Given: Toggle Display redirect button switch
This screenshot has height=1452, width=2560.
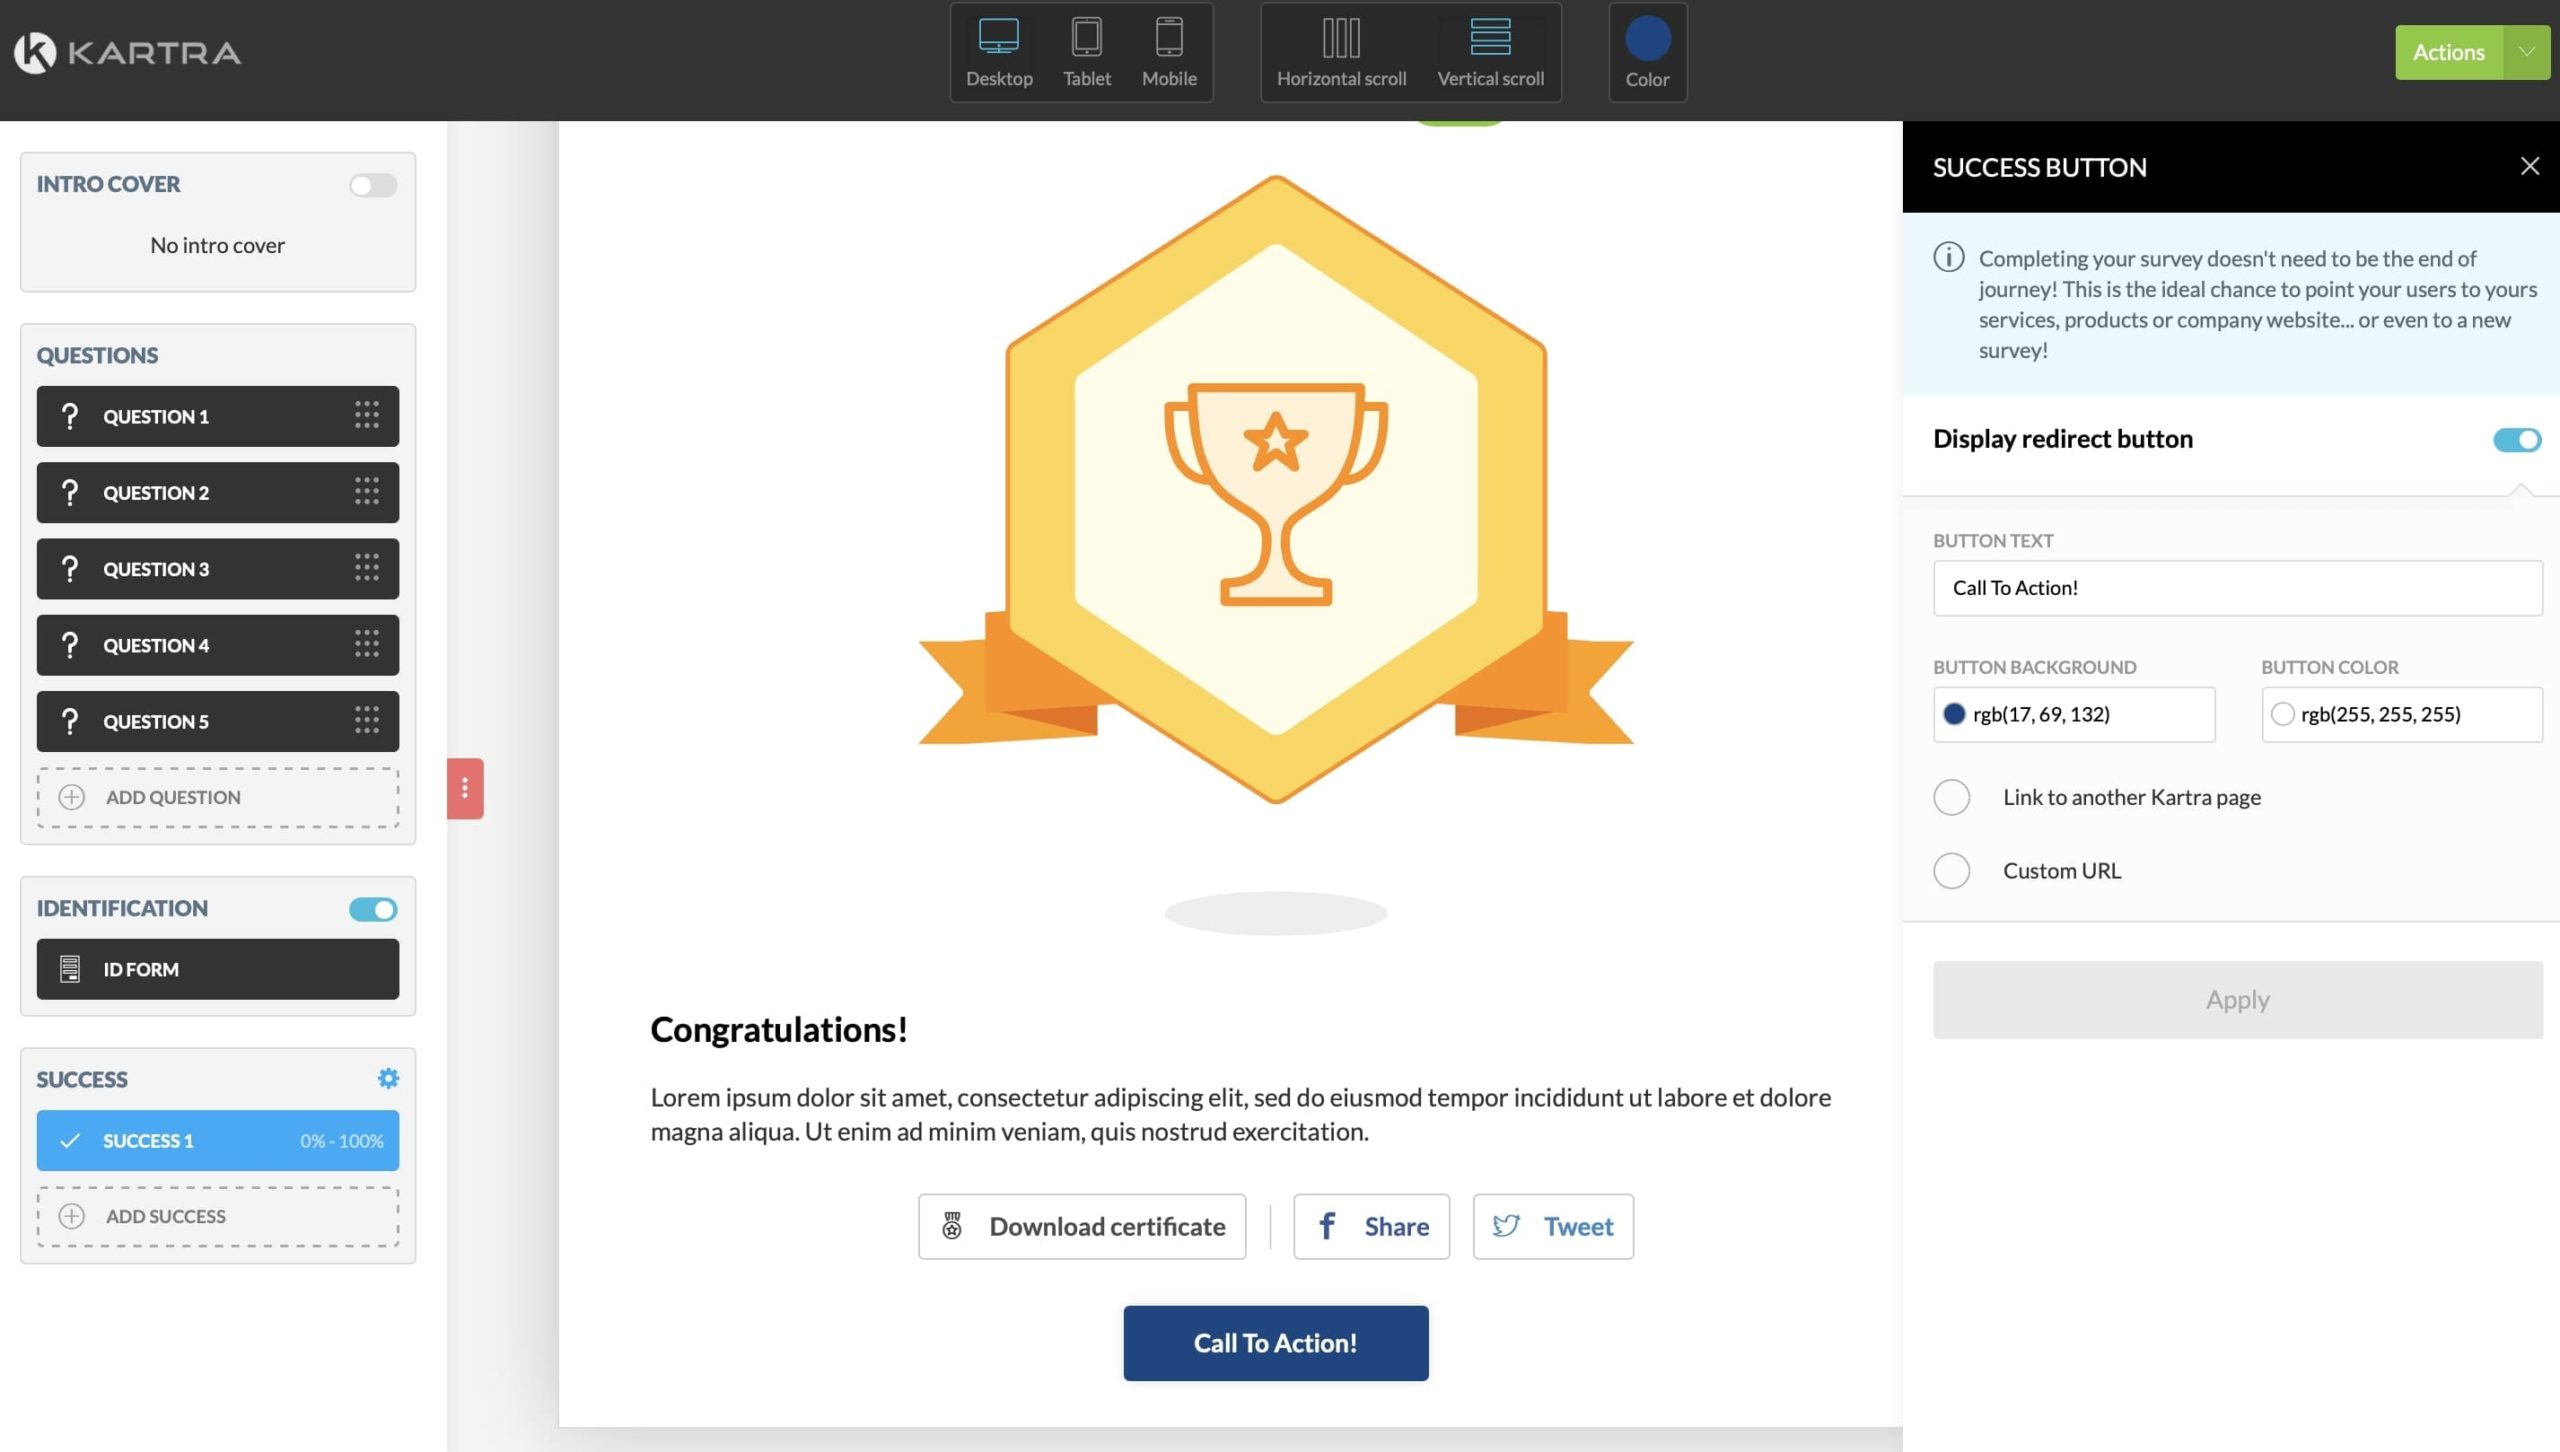Looking at the screenshot, I should click(x=2517, y=440).
